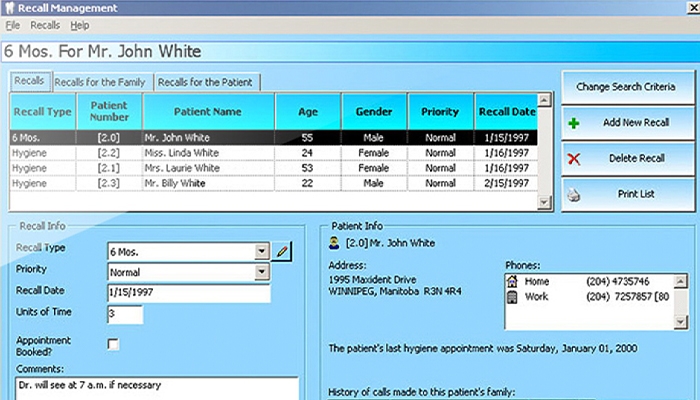Open the Recalls menu
The image size is (700, 400).
tap(45, 25)
